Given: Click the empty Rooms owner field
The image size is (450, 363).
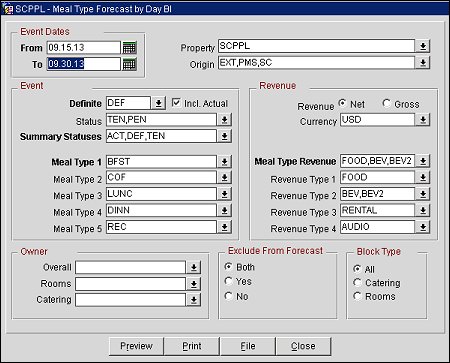Looking at the screenshot, I should pyautogui.click(x=130, y=284).
